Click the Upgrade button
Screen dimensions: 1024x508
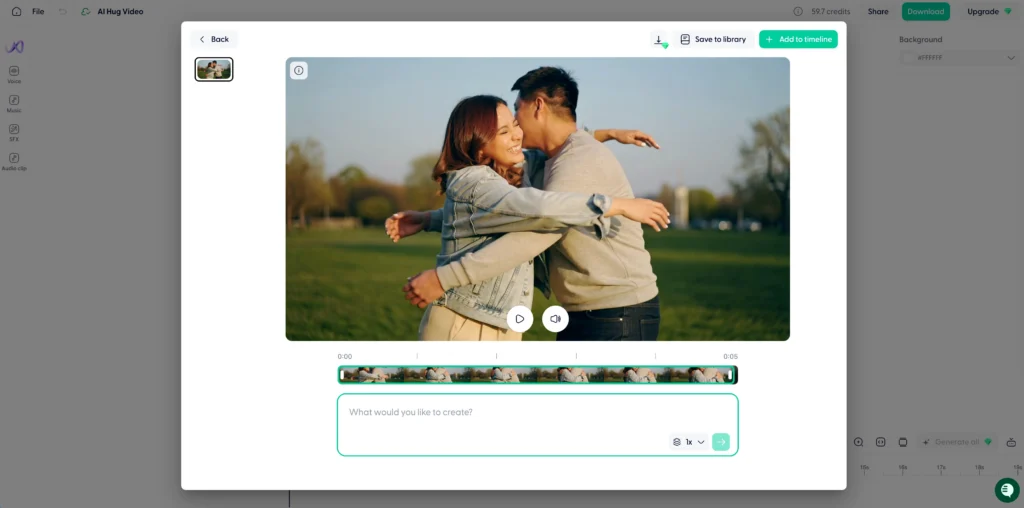point(989,11)
